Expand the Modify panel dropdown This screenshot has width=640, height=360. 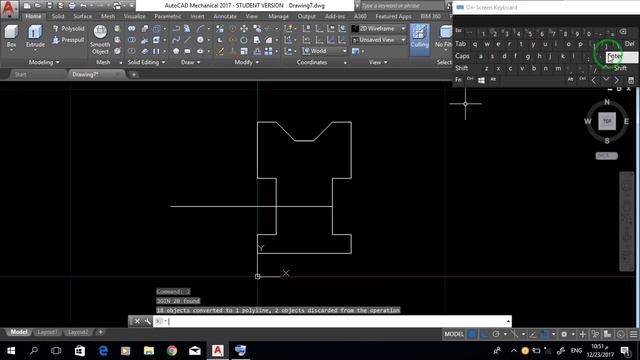pyautogui.click(x=247, y=62)
